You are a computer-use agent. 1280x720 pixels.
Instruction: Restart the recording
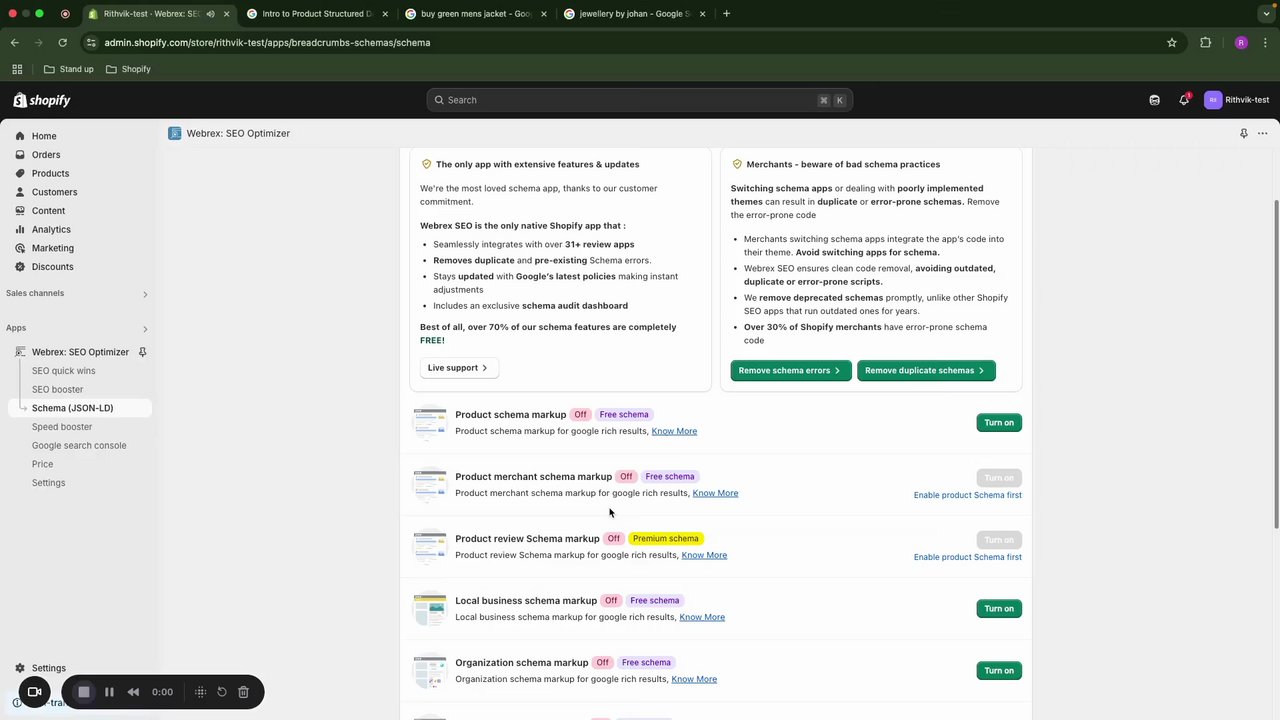click(x=222, y=692)
